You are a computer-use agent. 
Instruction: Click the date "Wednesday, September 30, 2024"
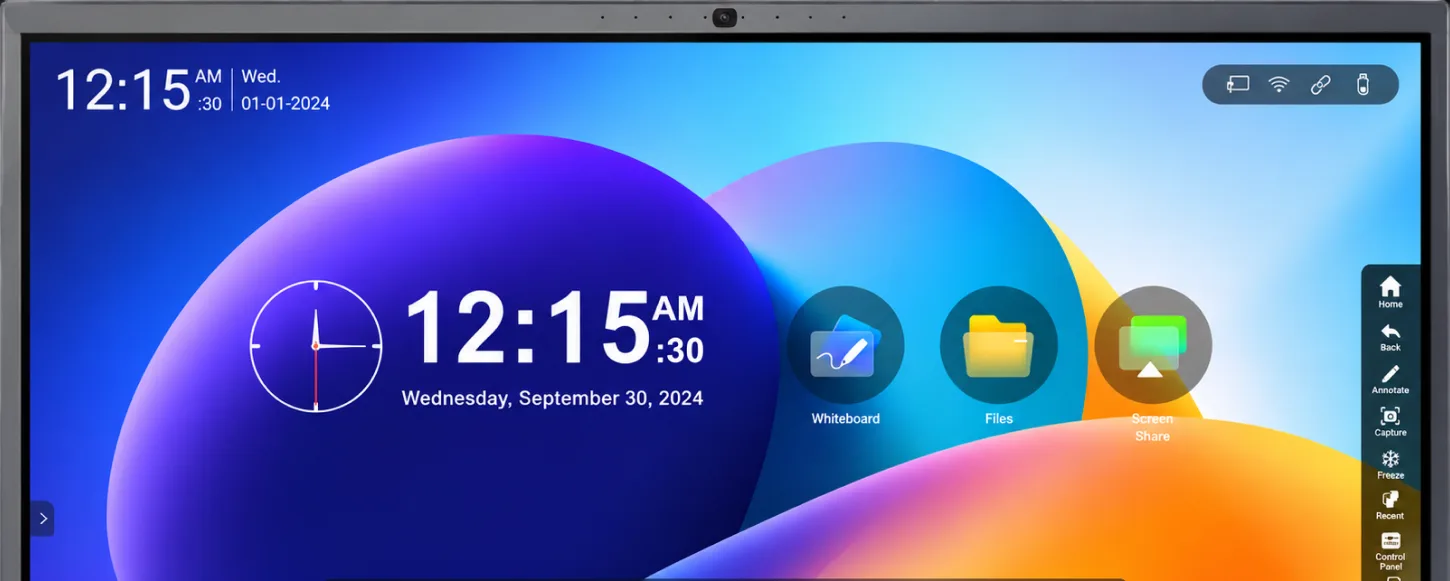pyautogui.click(x=552, y=398)
